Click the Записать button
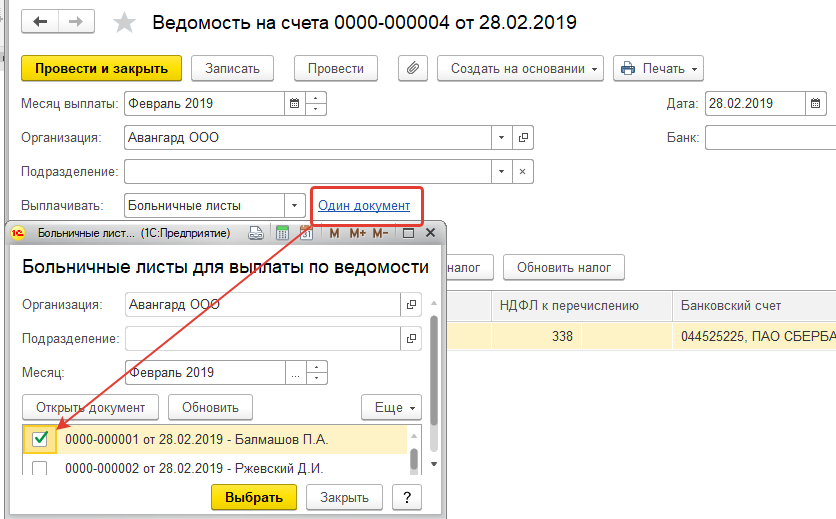This screenshot has height=519, width=836. pos(232,69)
